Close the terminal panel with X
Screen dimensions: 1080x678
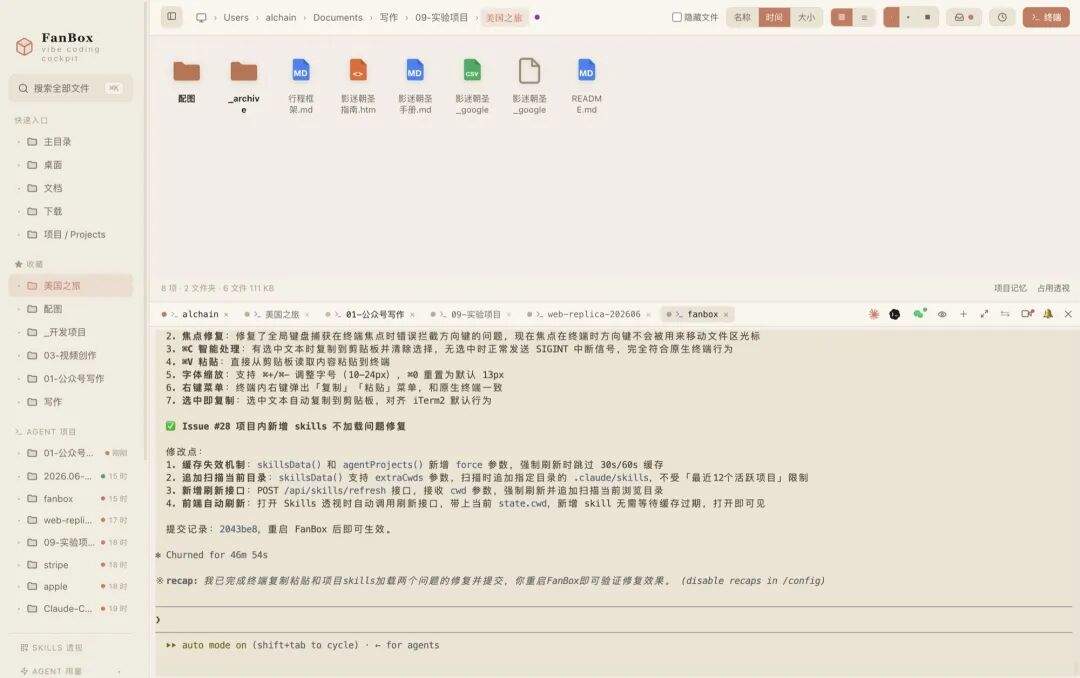coord(1068,314)
